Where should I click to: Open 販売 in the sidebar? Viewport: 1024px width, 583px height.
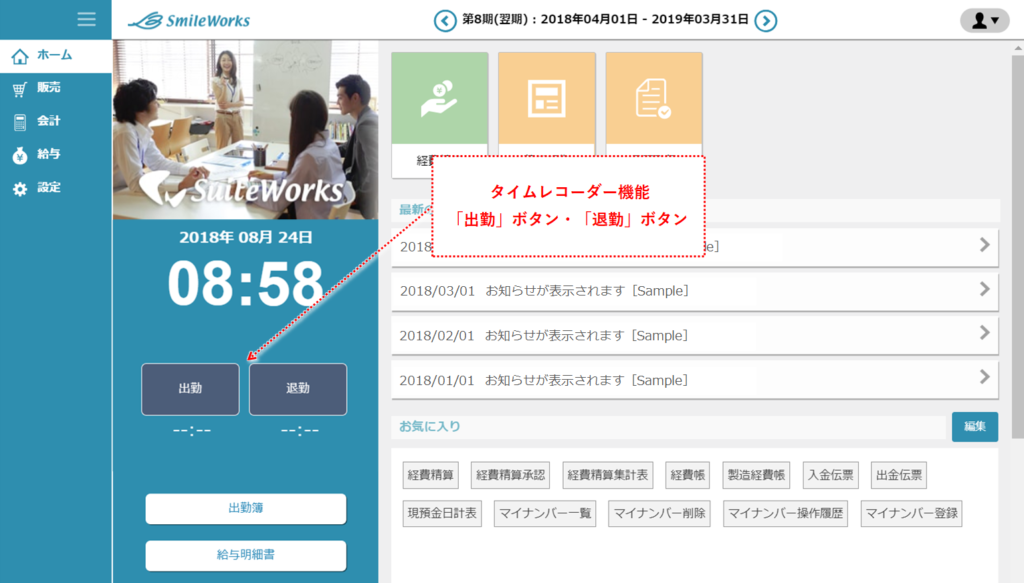[x=56, y=88]
